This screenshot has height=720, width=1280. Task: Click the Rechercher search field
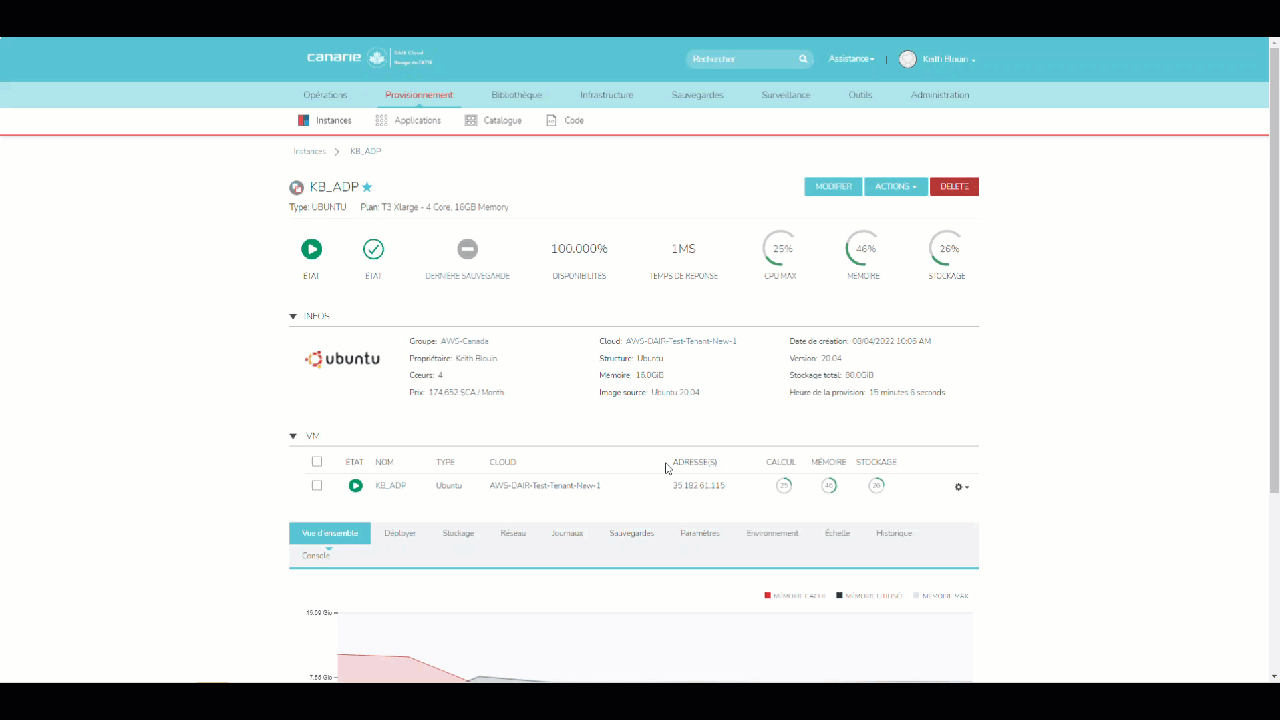[x=740, y=59]
